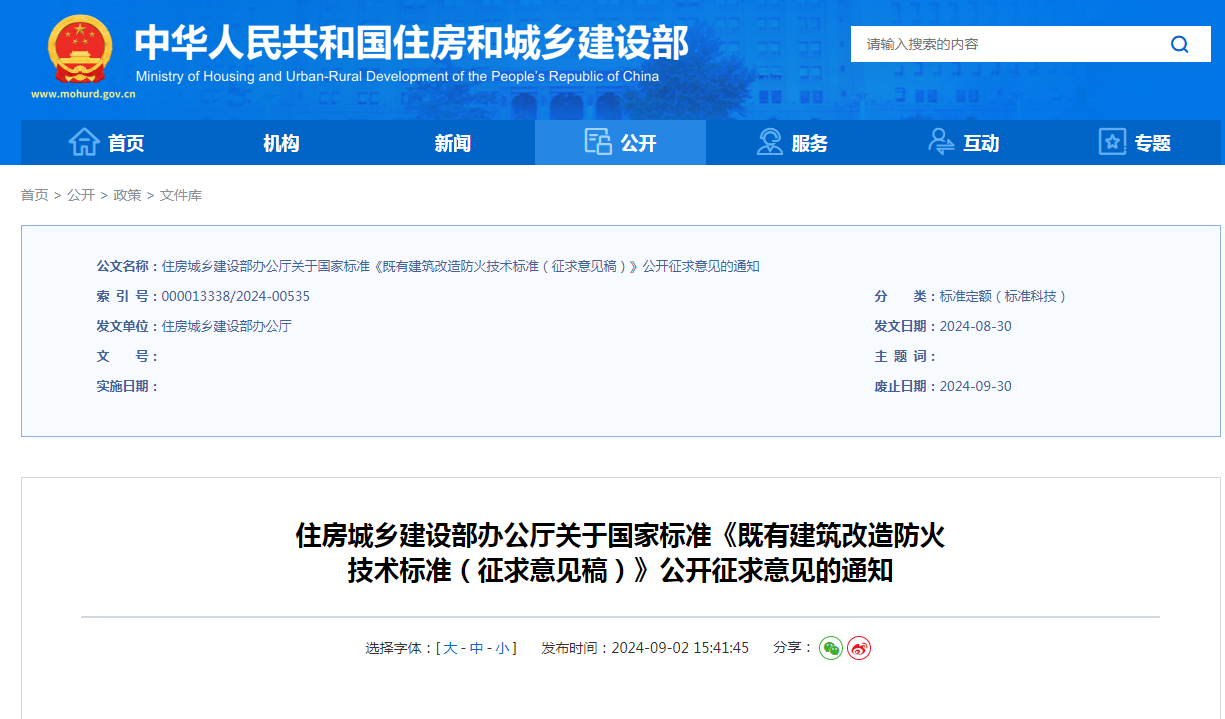Screen dimensions: 1225x719
Task: Go to the 服务 navigation tab
Action: pos(791,143)
